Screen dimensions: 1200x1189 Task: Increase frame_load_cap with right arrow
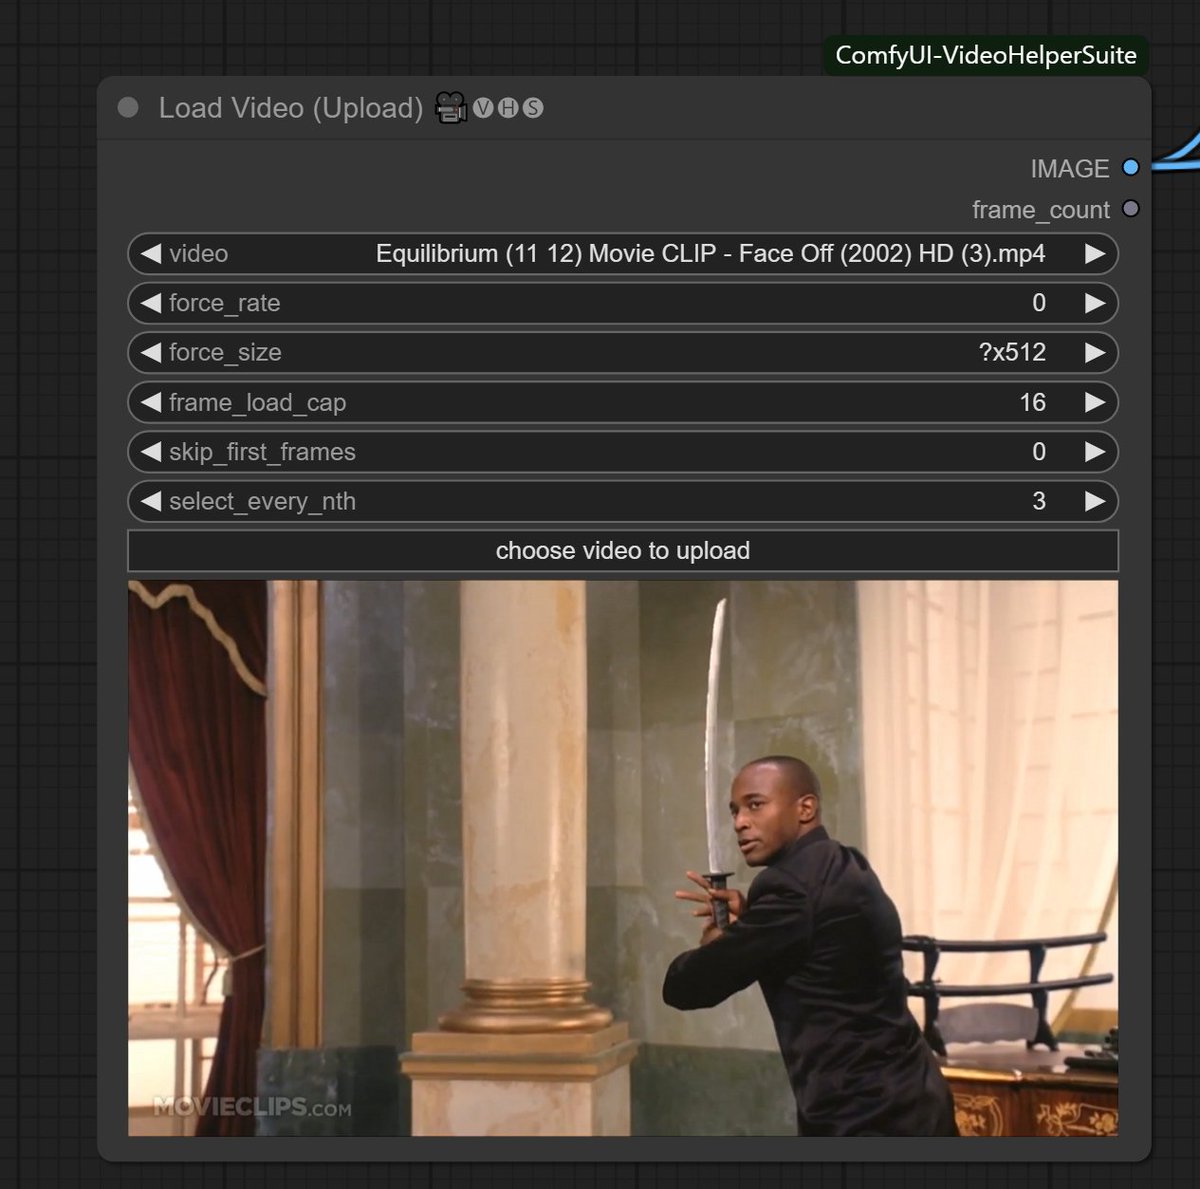[1095, 402]
